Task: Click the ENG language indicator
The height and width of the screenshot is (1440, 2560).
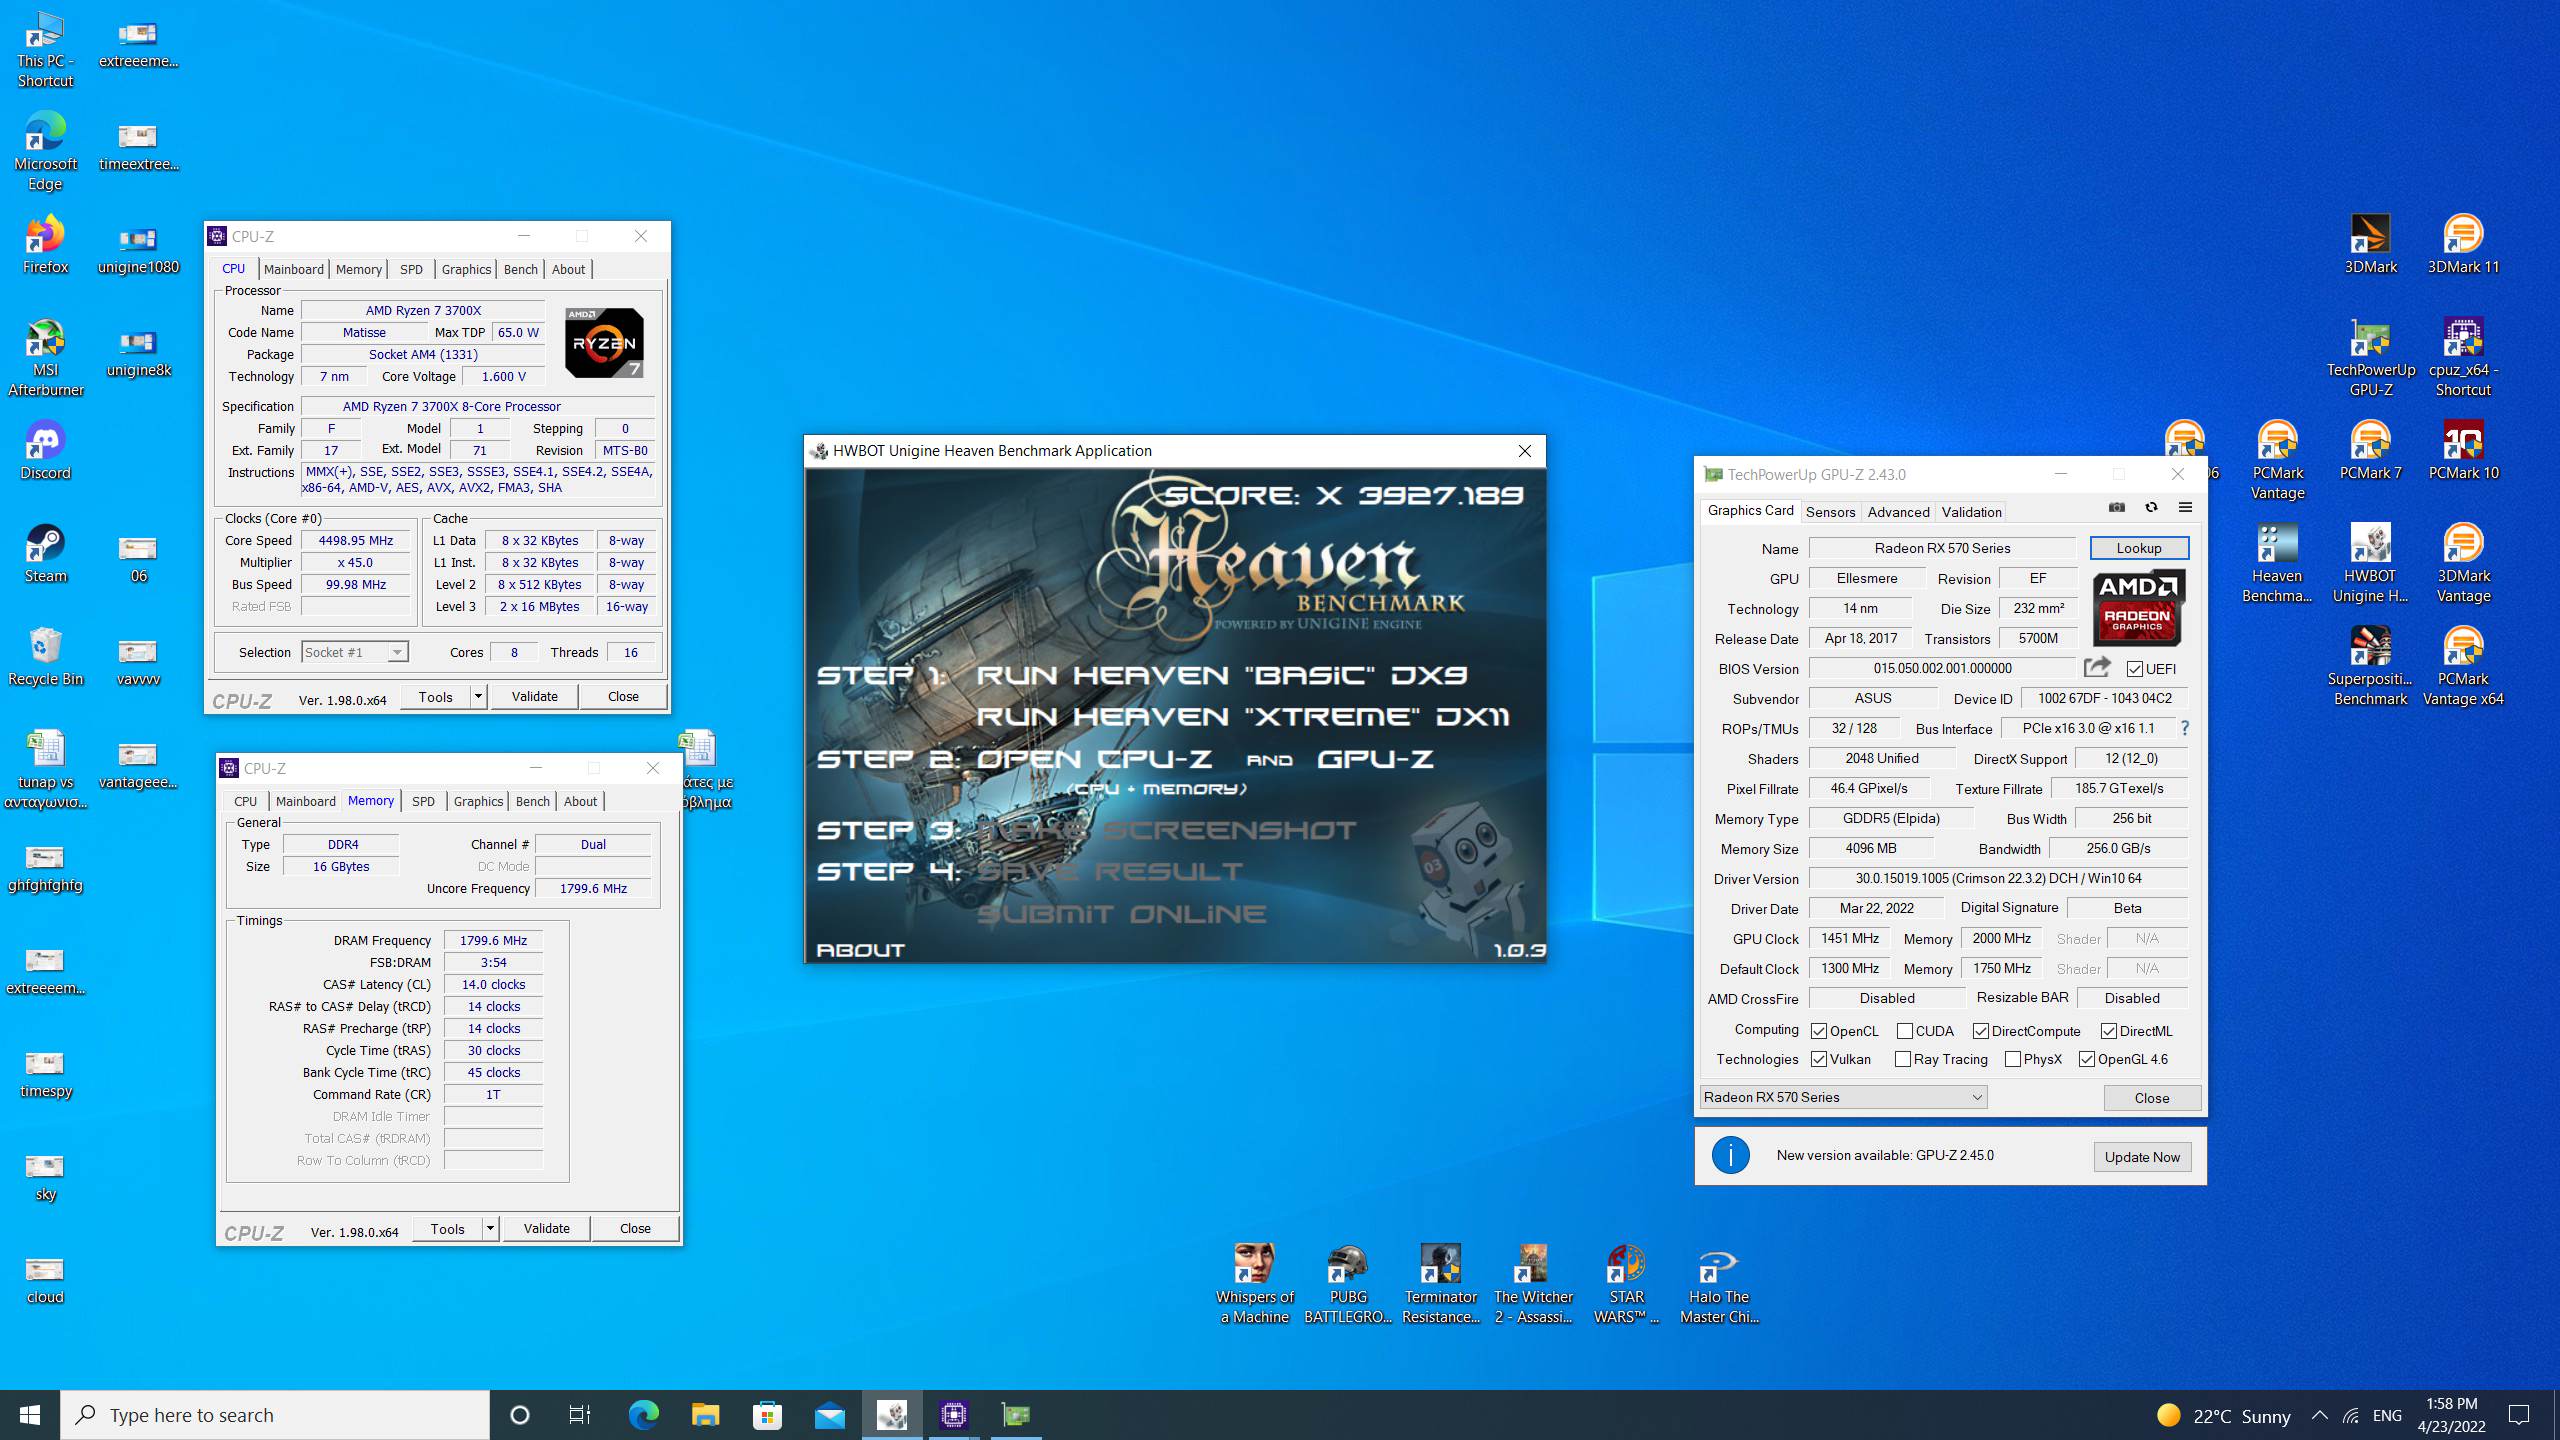Action: tap(2387, 1415)
